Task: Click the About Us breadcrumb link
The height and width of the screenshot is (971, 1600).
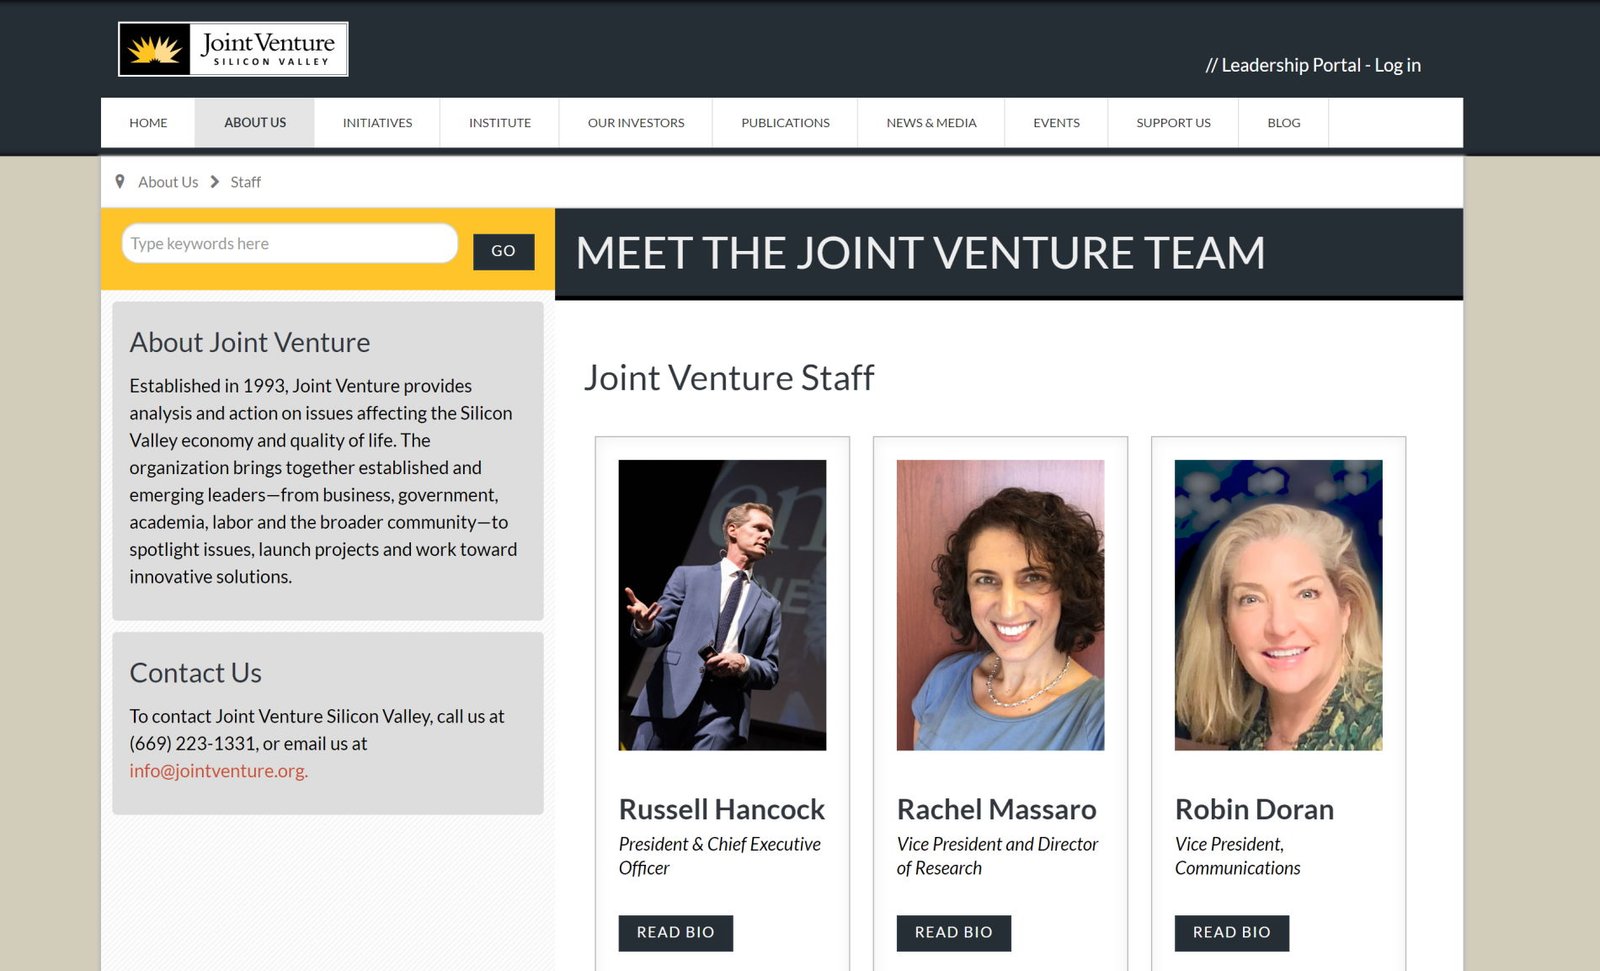Action: 168,182
